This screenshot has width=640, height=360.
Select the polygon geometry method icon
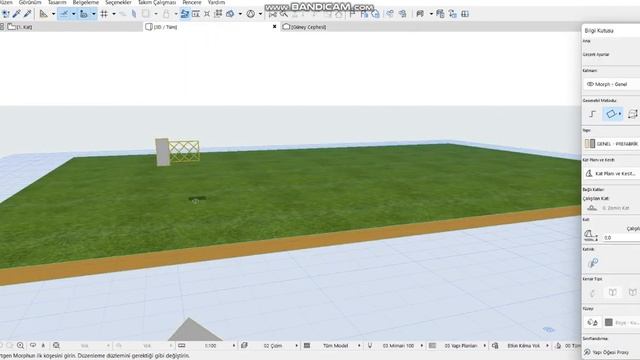tap(611, 114)
